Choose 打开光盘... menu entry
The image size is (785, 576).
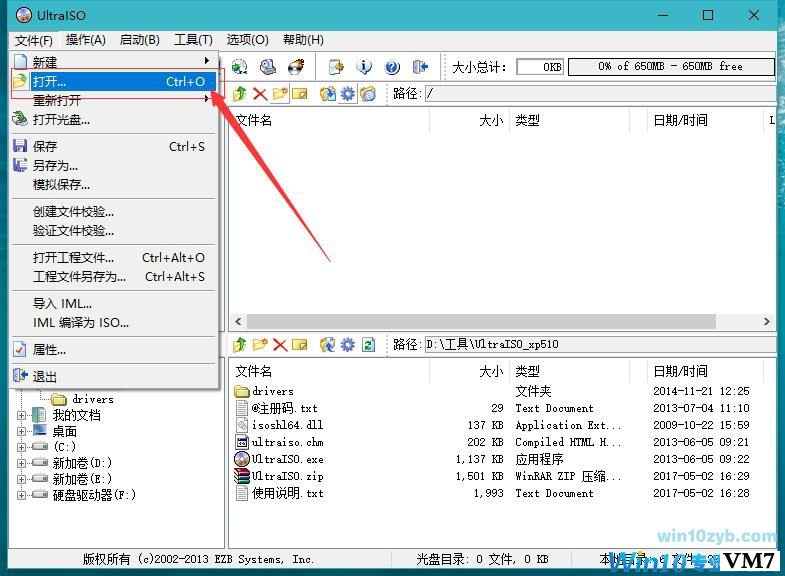[114, 120]
